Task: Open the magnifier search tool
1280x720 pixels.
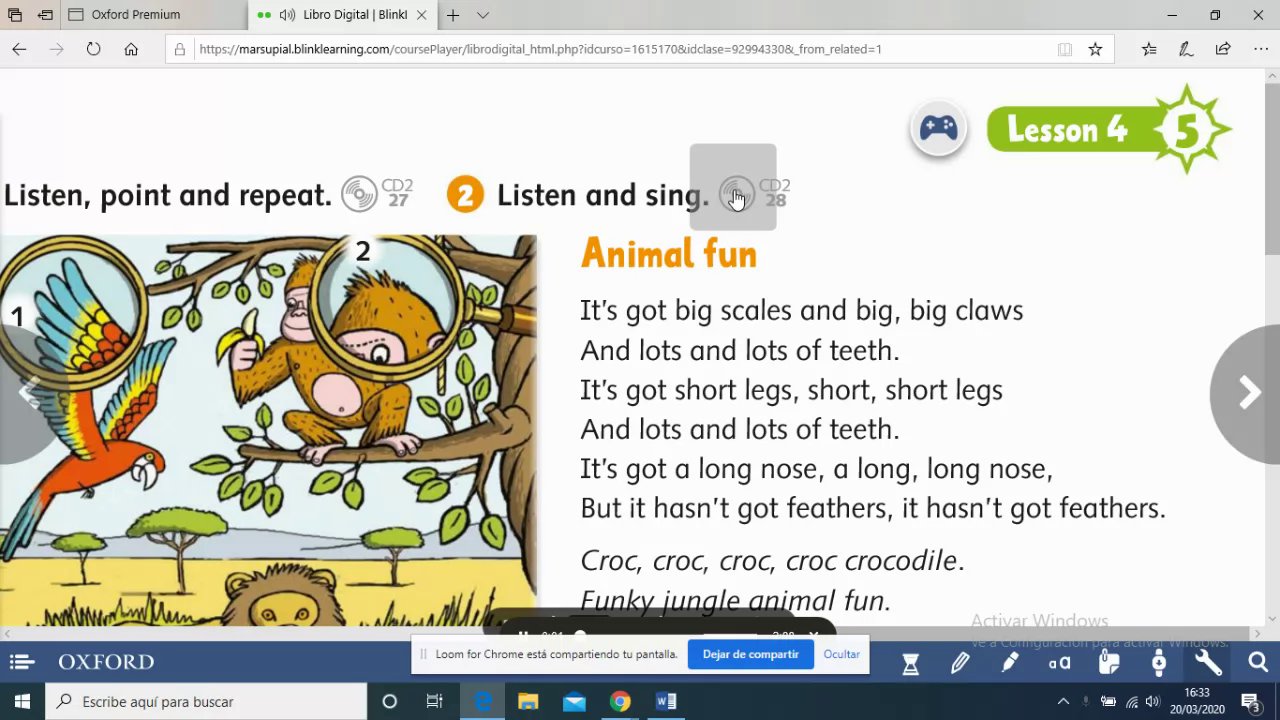Action: pyautogui.click(x=1258, y=663)
